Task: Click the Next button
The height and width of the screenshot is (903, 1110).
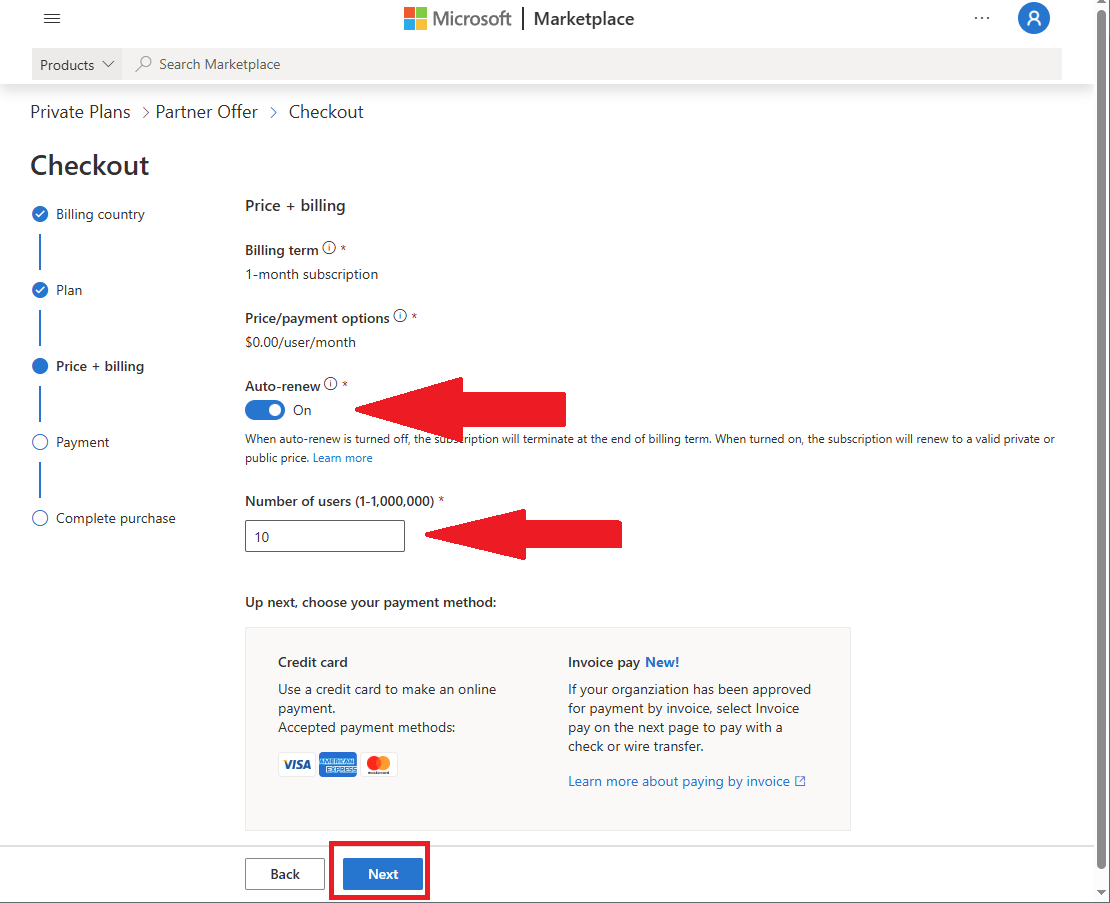Action: click(383, 874)
